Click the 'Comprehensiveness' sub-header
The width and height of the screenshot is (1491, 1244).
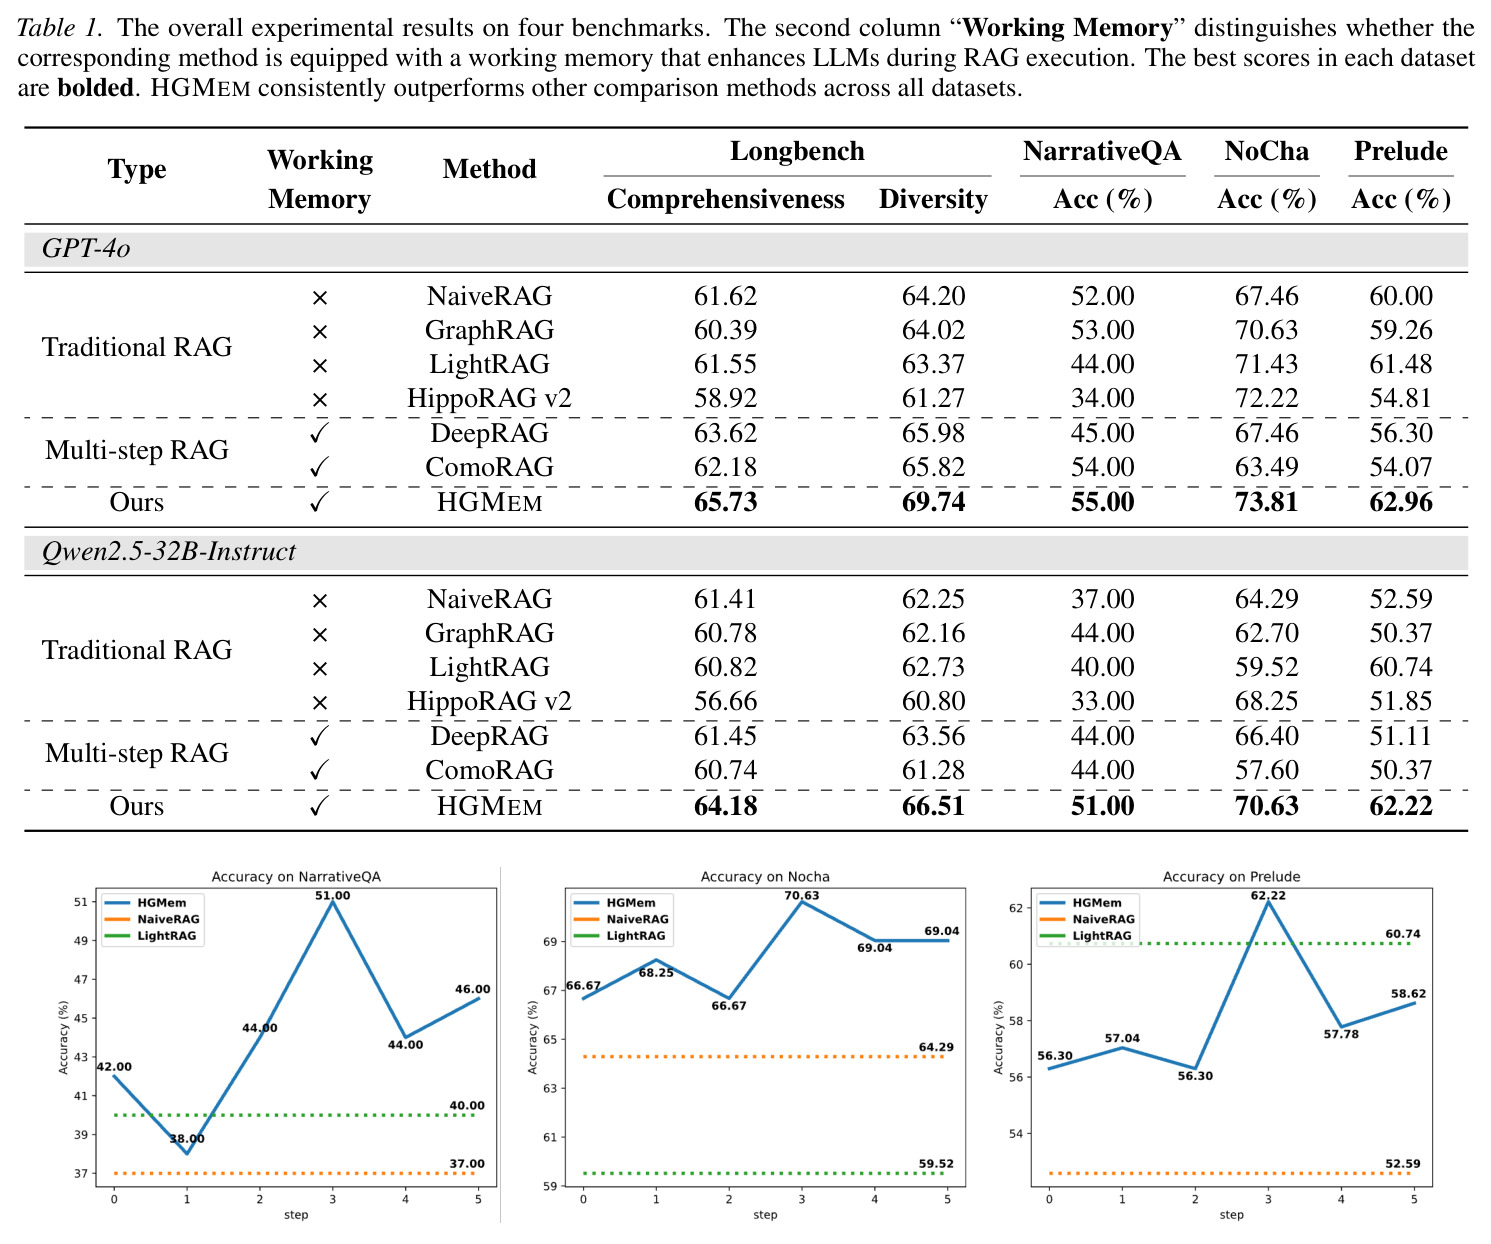[x=726, y=200]
